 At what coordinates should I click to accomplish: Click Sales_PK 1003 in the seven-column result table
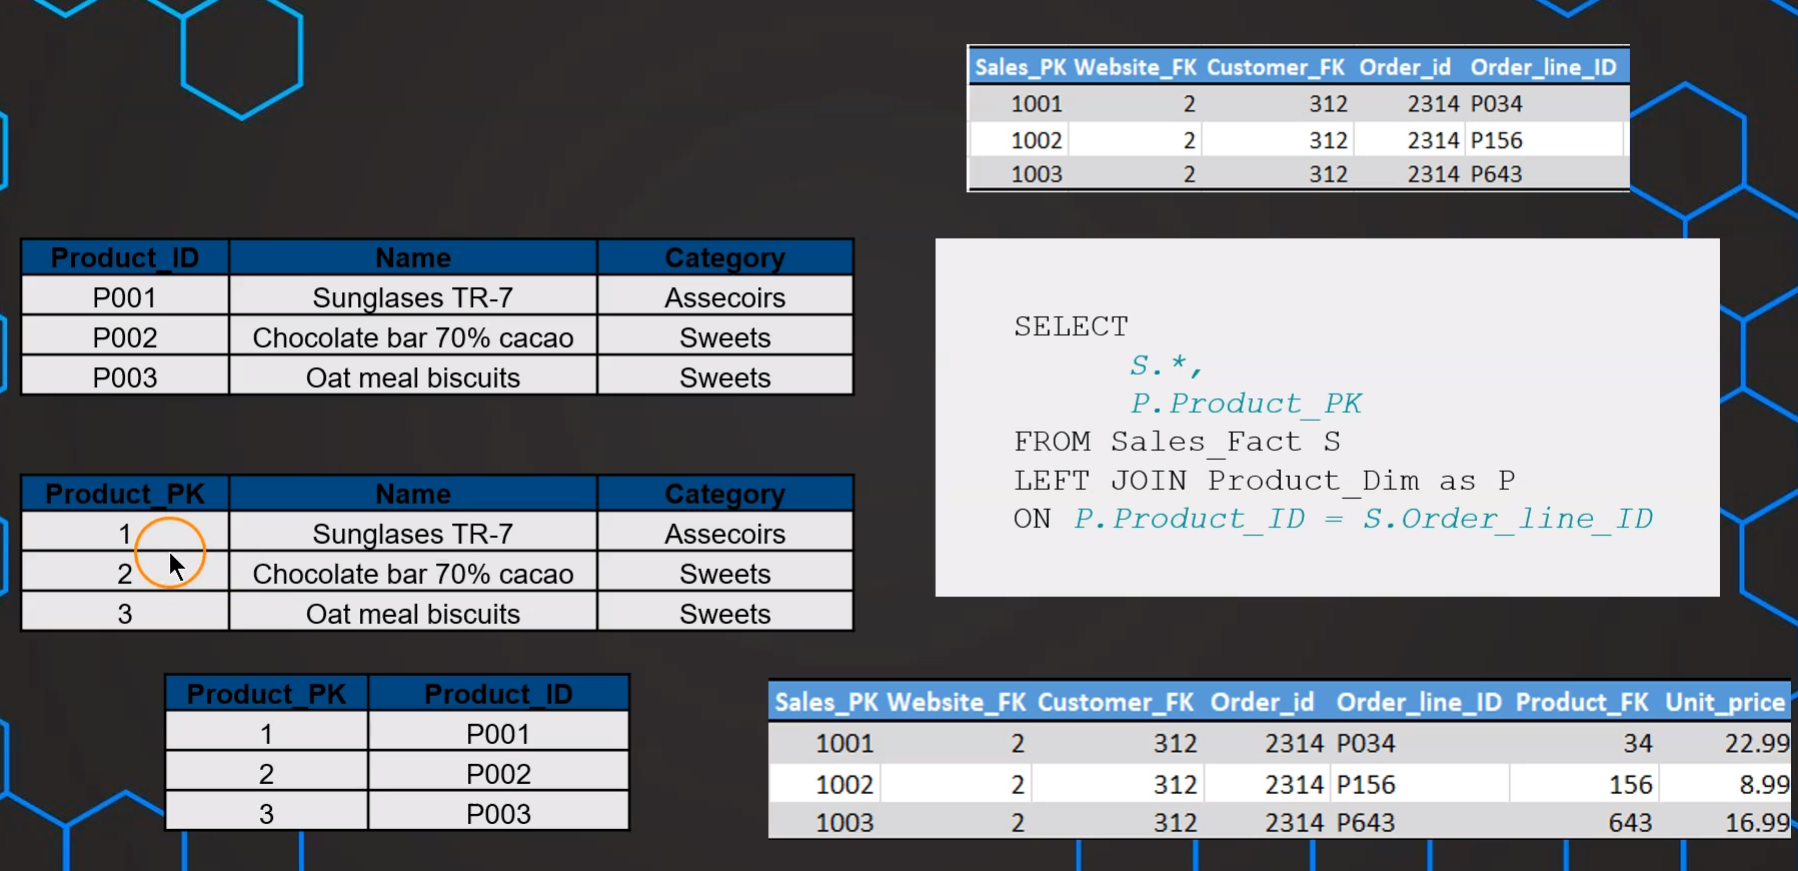tap(845, 823)
